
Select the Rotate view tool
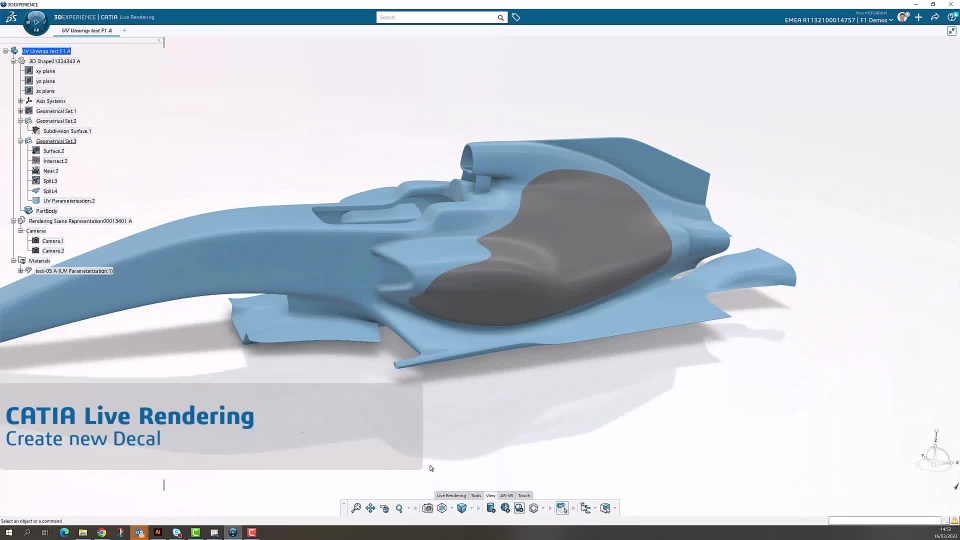(384, 508)
